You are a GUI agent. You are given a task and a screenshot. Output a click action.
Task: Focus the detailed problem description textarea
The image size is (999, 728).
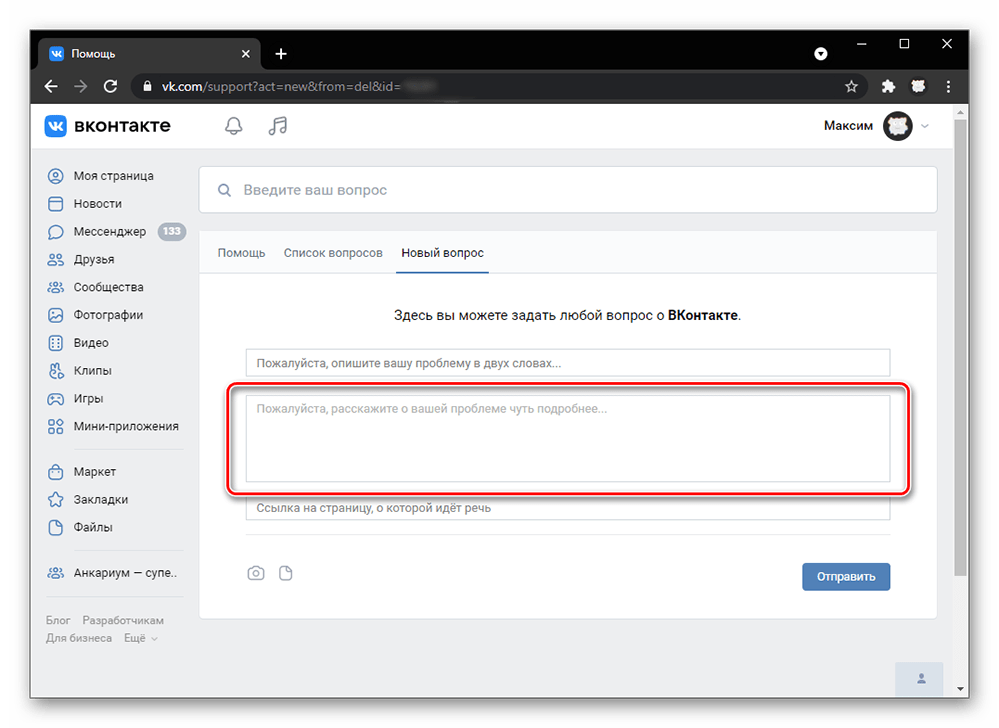coord(568,438)
